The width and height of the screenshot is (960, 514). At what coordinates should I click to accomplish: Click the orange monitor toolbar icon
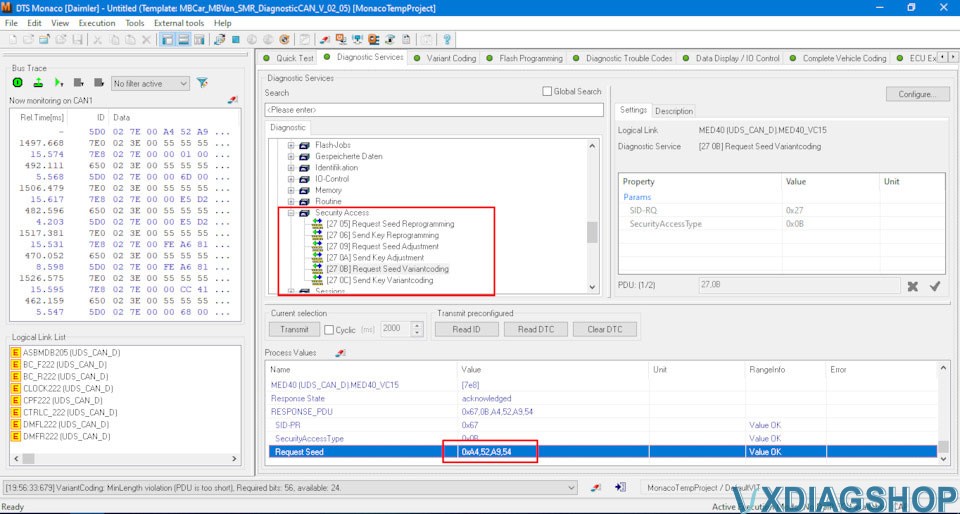point(341,40)
